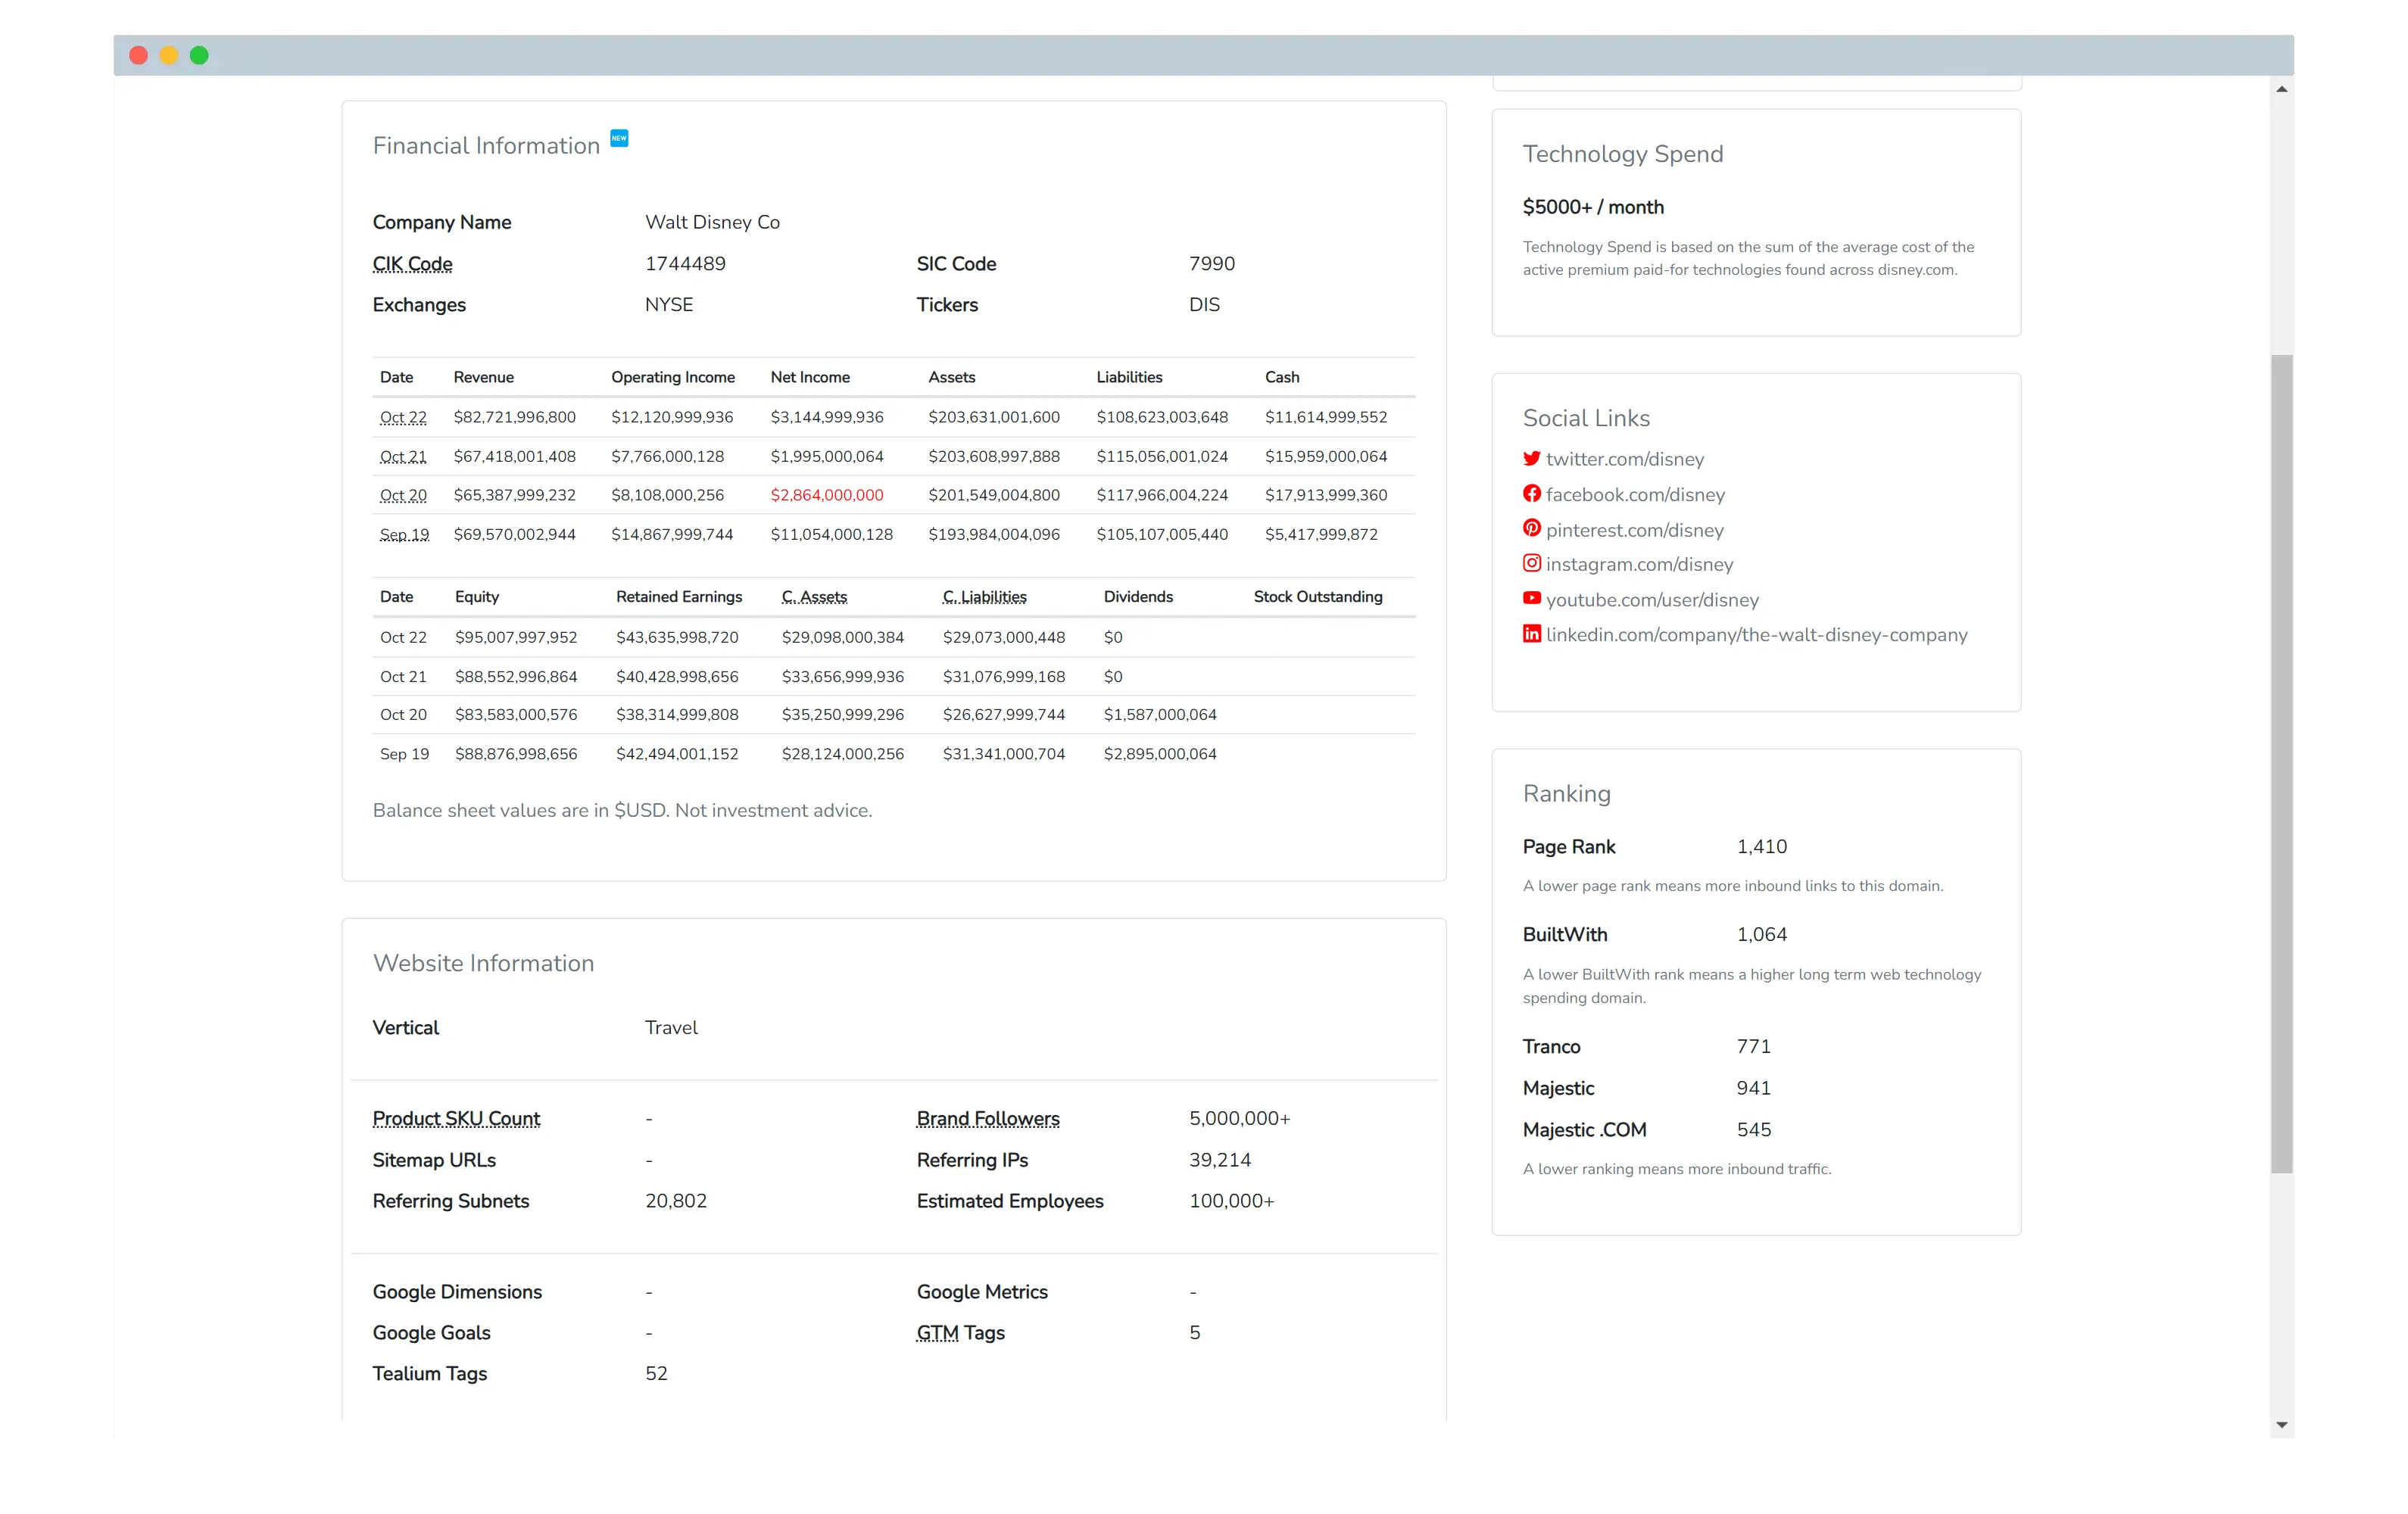Click the C. Liabilities column header
This screenshot has width=2408, height=1514.
coord(984,597)
